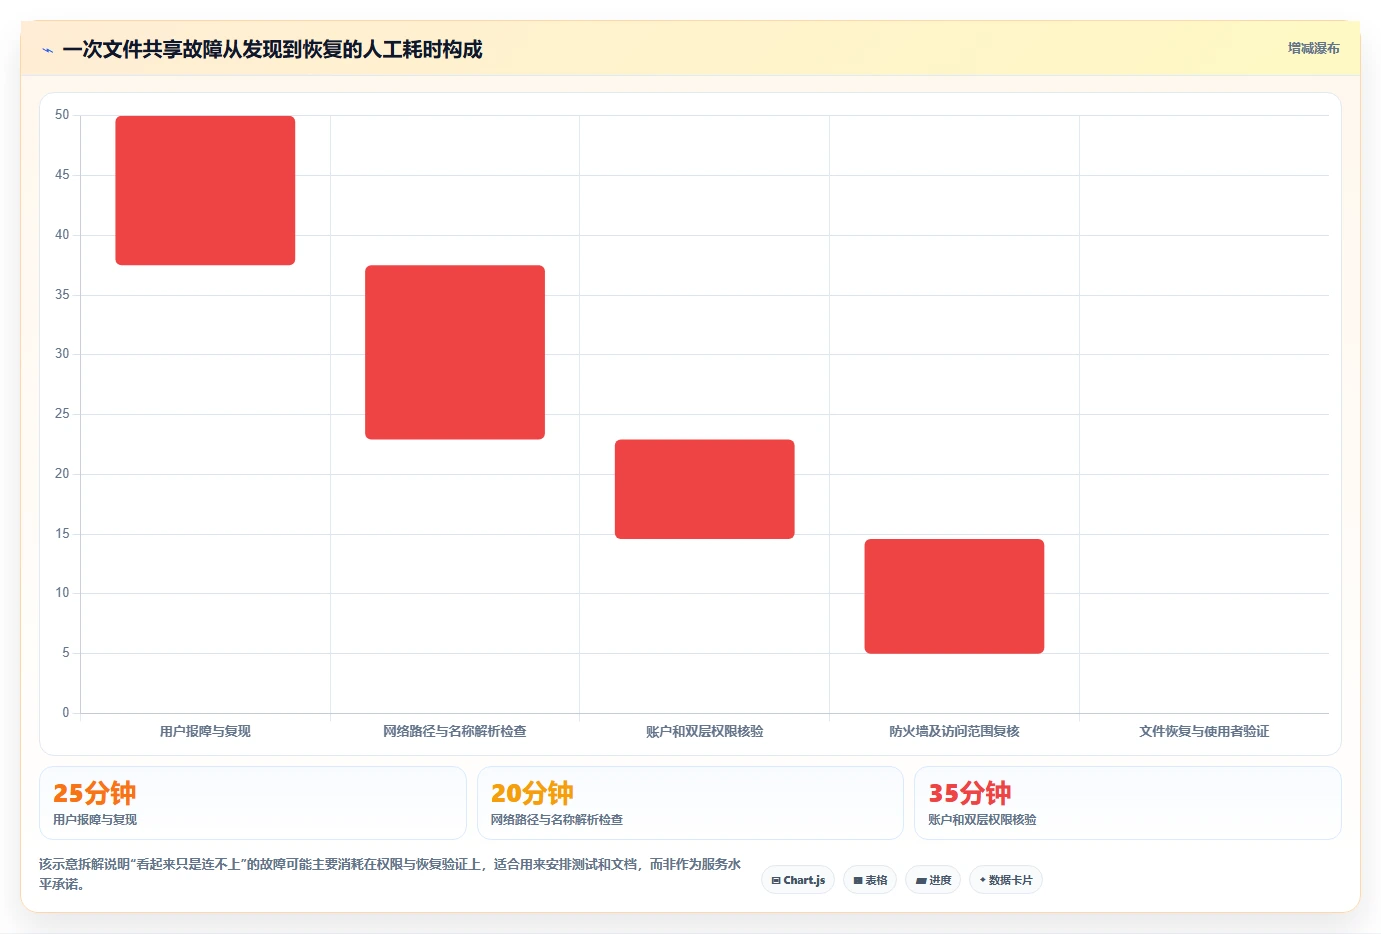Select the Chart.js tag pill
The image size is (1381, 934).
pyautogui.click(x=798, y=880)
